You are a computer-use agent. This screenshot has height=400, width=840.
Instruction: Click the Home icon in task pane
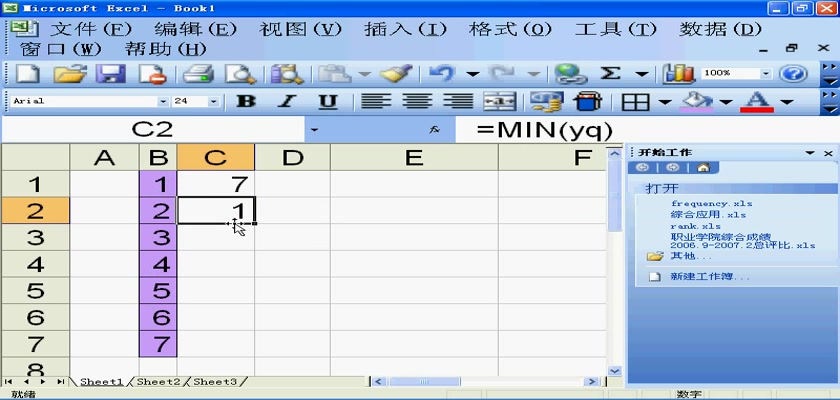(x=704, y=167)
